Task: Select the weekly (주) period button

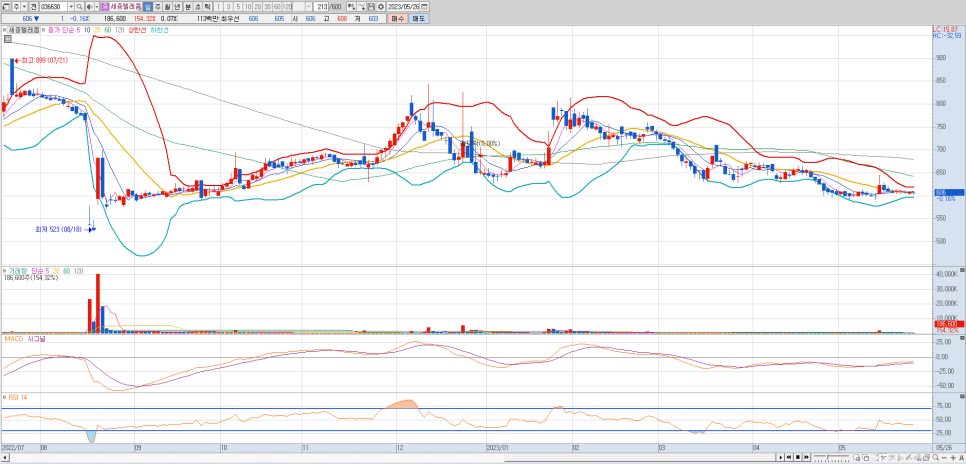Action: tap(158, 6)
